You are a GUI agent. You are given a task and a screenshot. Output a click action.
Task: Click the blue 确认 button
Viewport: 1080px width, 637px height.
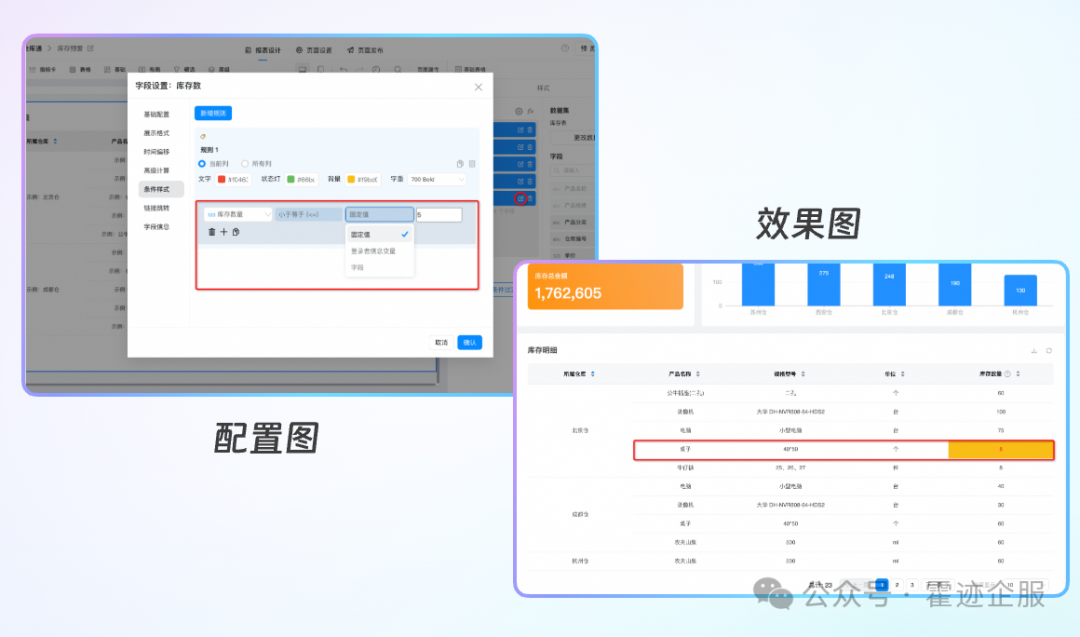click(469, 342)
